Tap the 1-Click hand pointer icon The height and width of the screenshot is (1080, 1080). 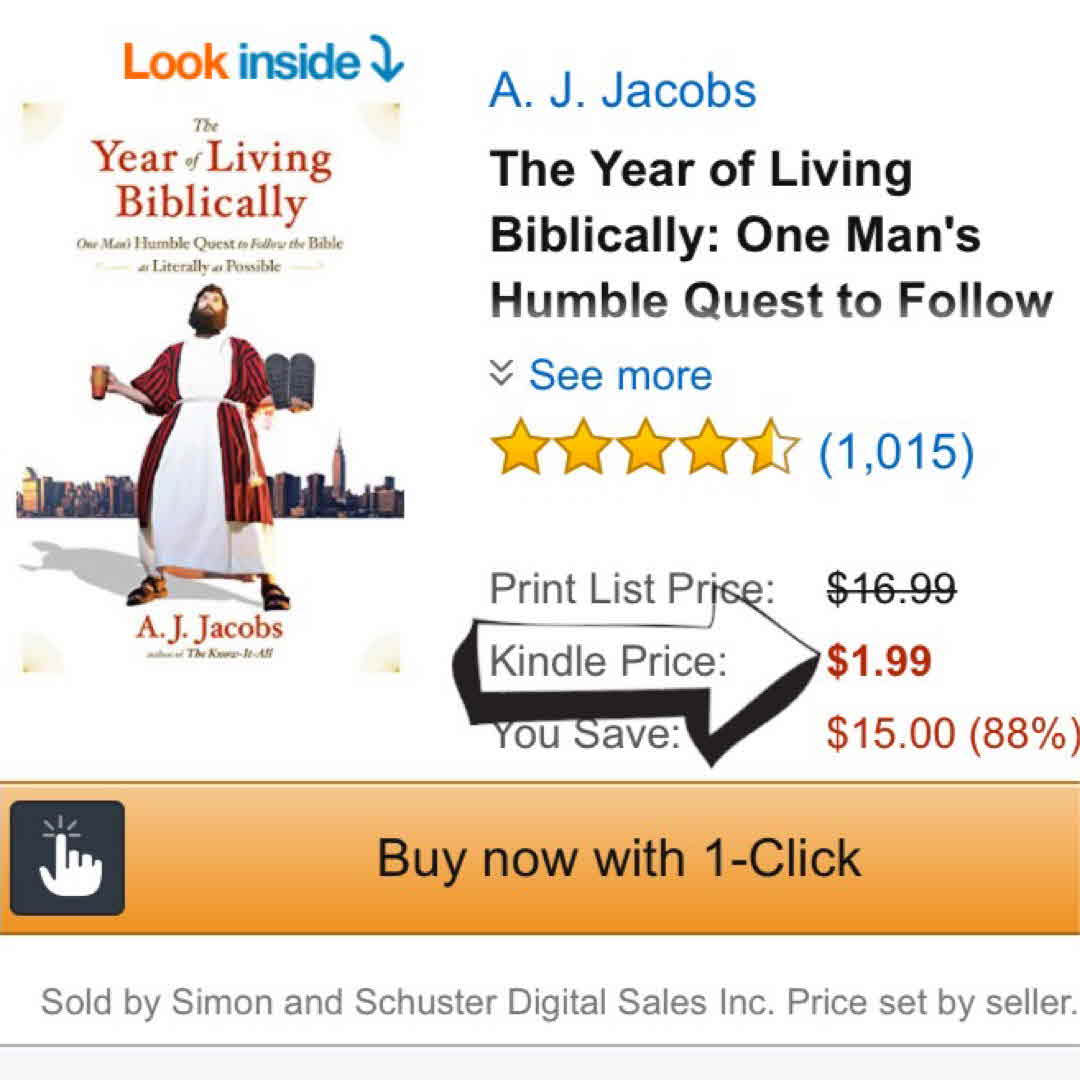[x=68, y=858]
